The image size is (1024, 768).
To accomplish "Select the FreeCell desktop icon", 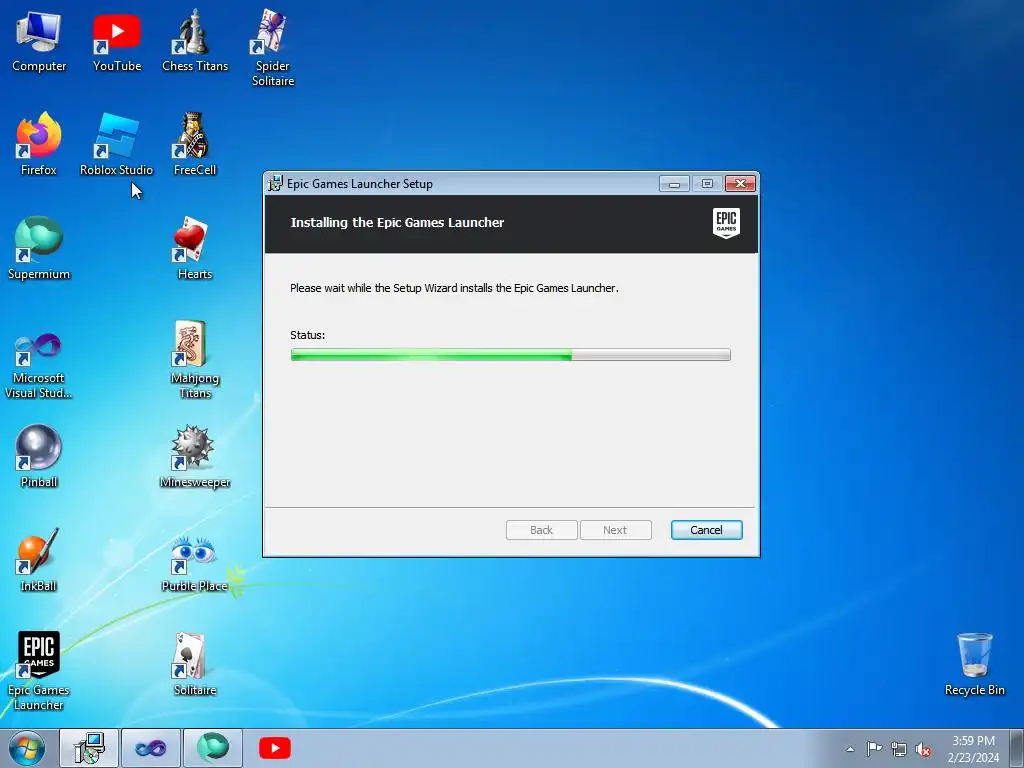I will click(195, 144).
